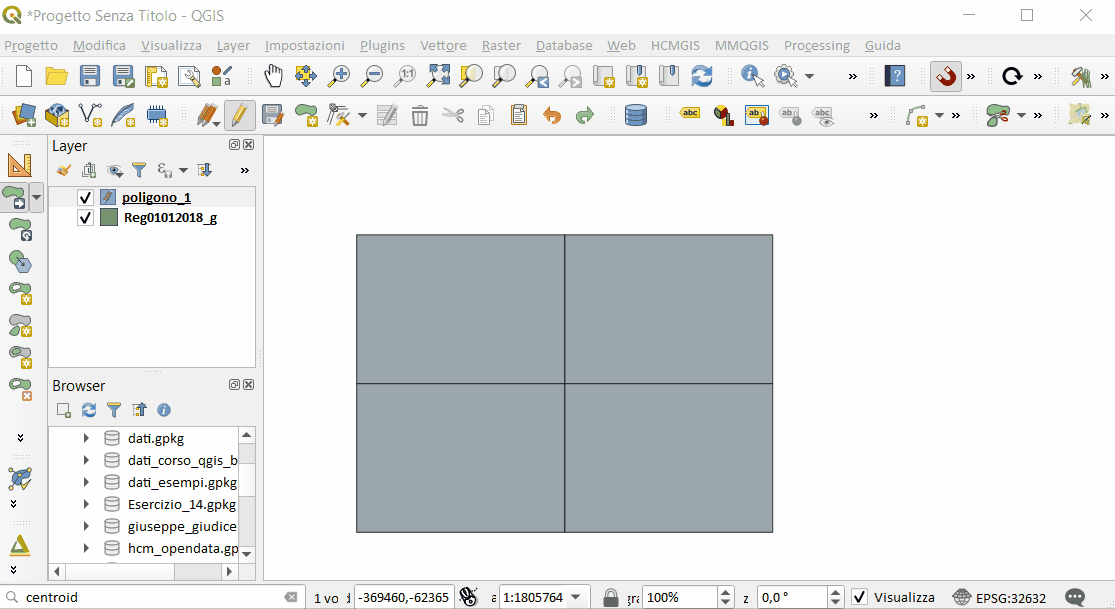
Task: Click the Save Project floppy icon
Action: tap(90, 76)
